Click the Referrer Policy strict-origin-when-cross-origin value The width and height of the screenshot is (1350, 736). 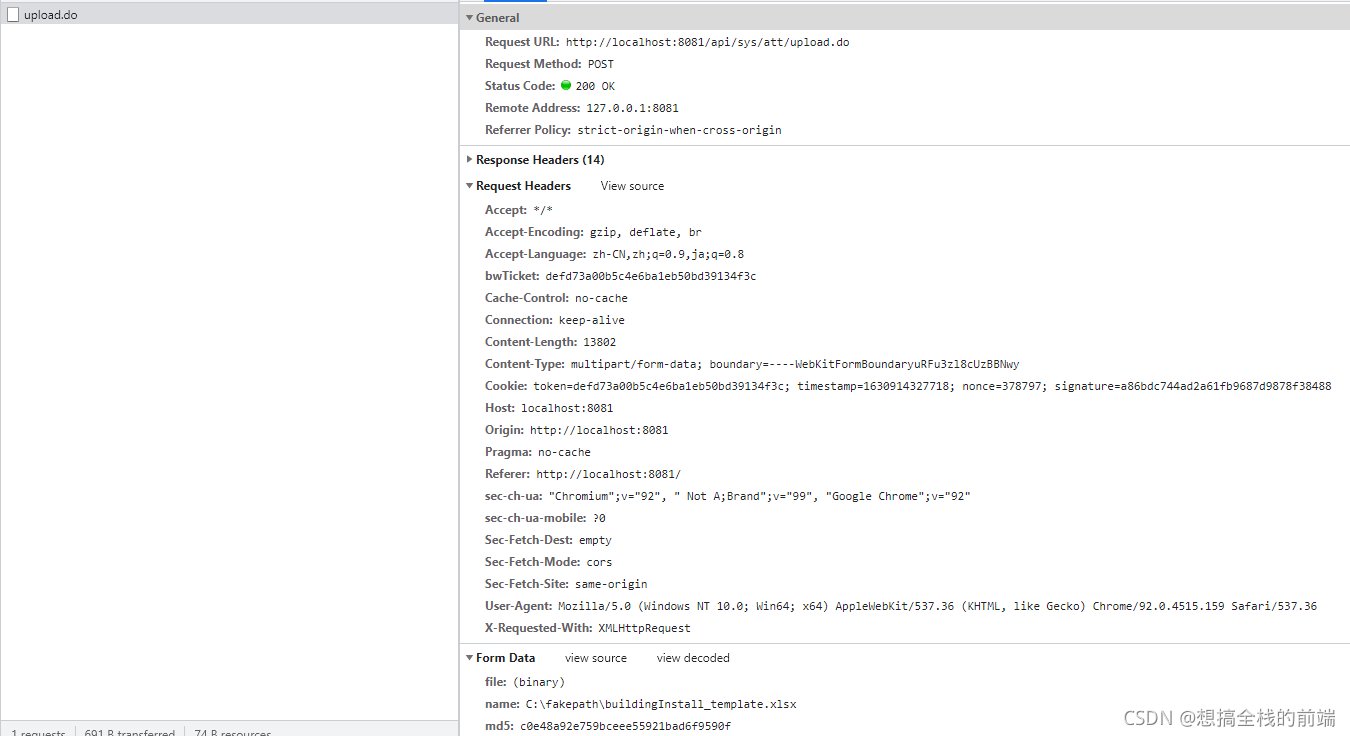(679, 130)
